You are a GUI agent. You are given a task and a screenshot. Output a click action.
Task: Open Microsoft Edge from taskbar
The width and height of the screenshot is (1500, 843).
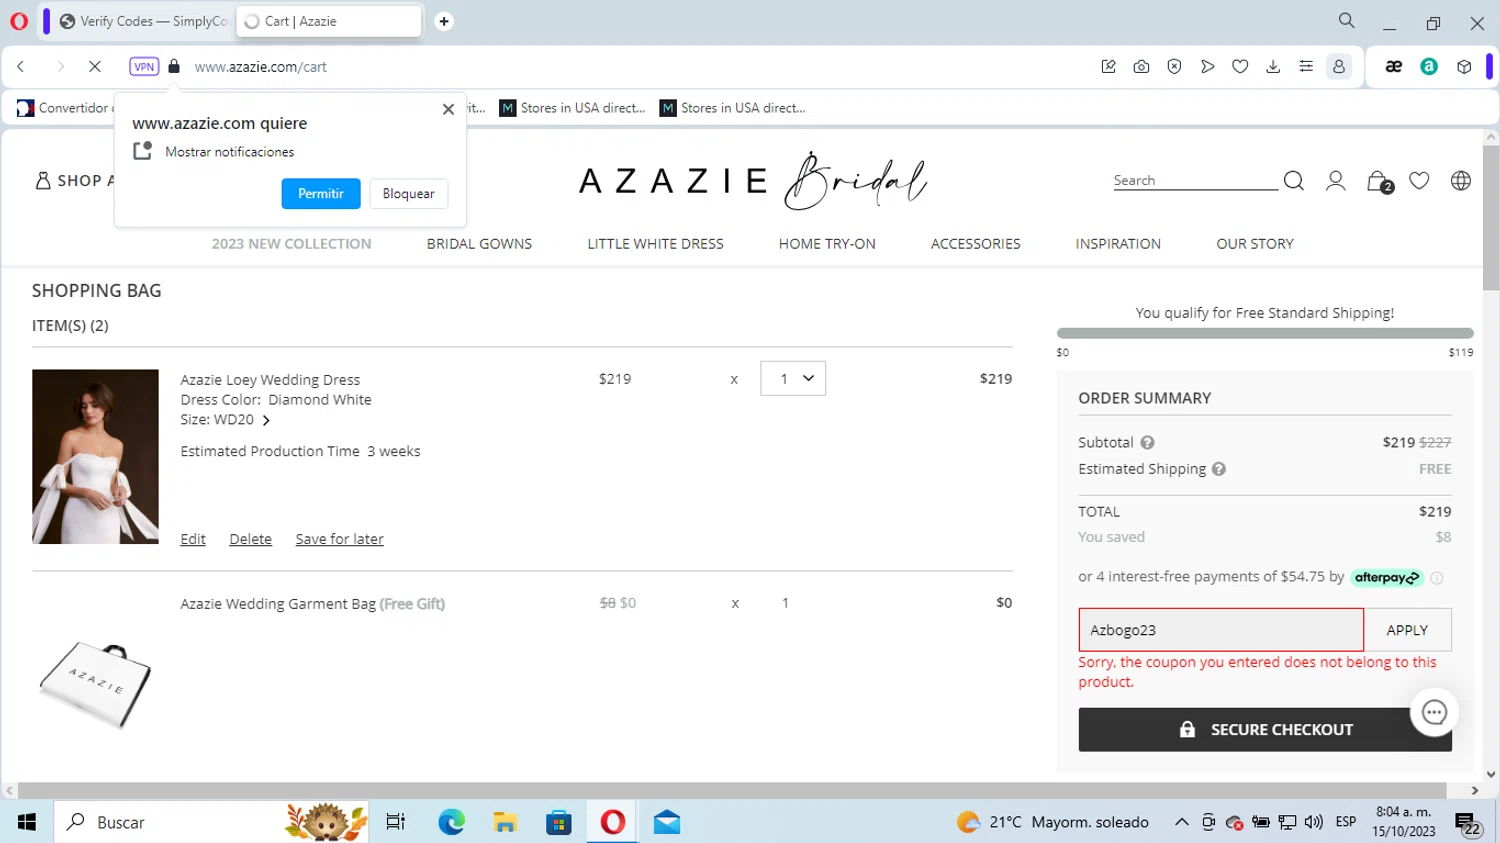point(451,822)
